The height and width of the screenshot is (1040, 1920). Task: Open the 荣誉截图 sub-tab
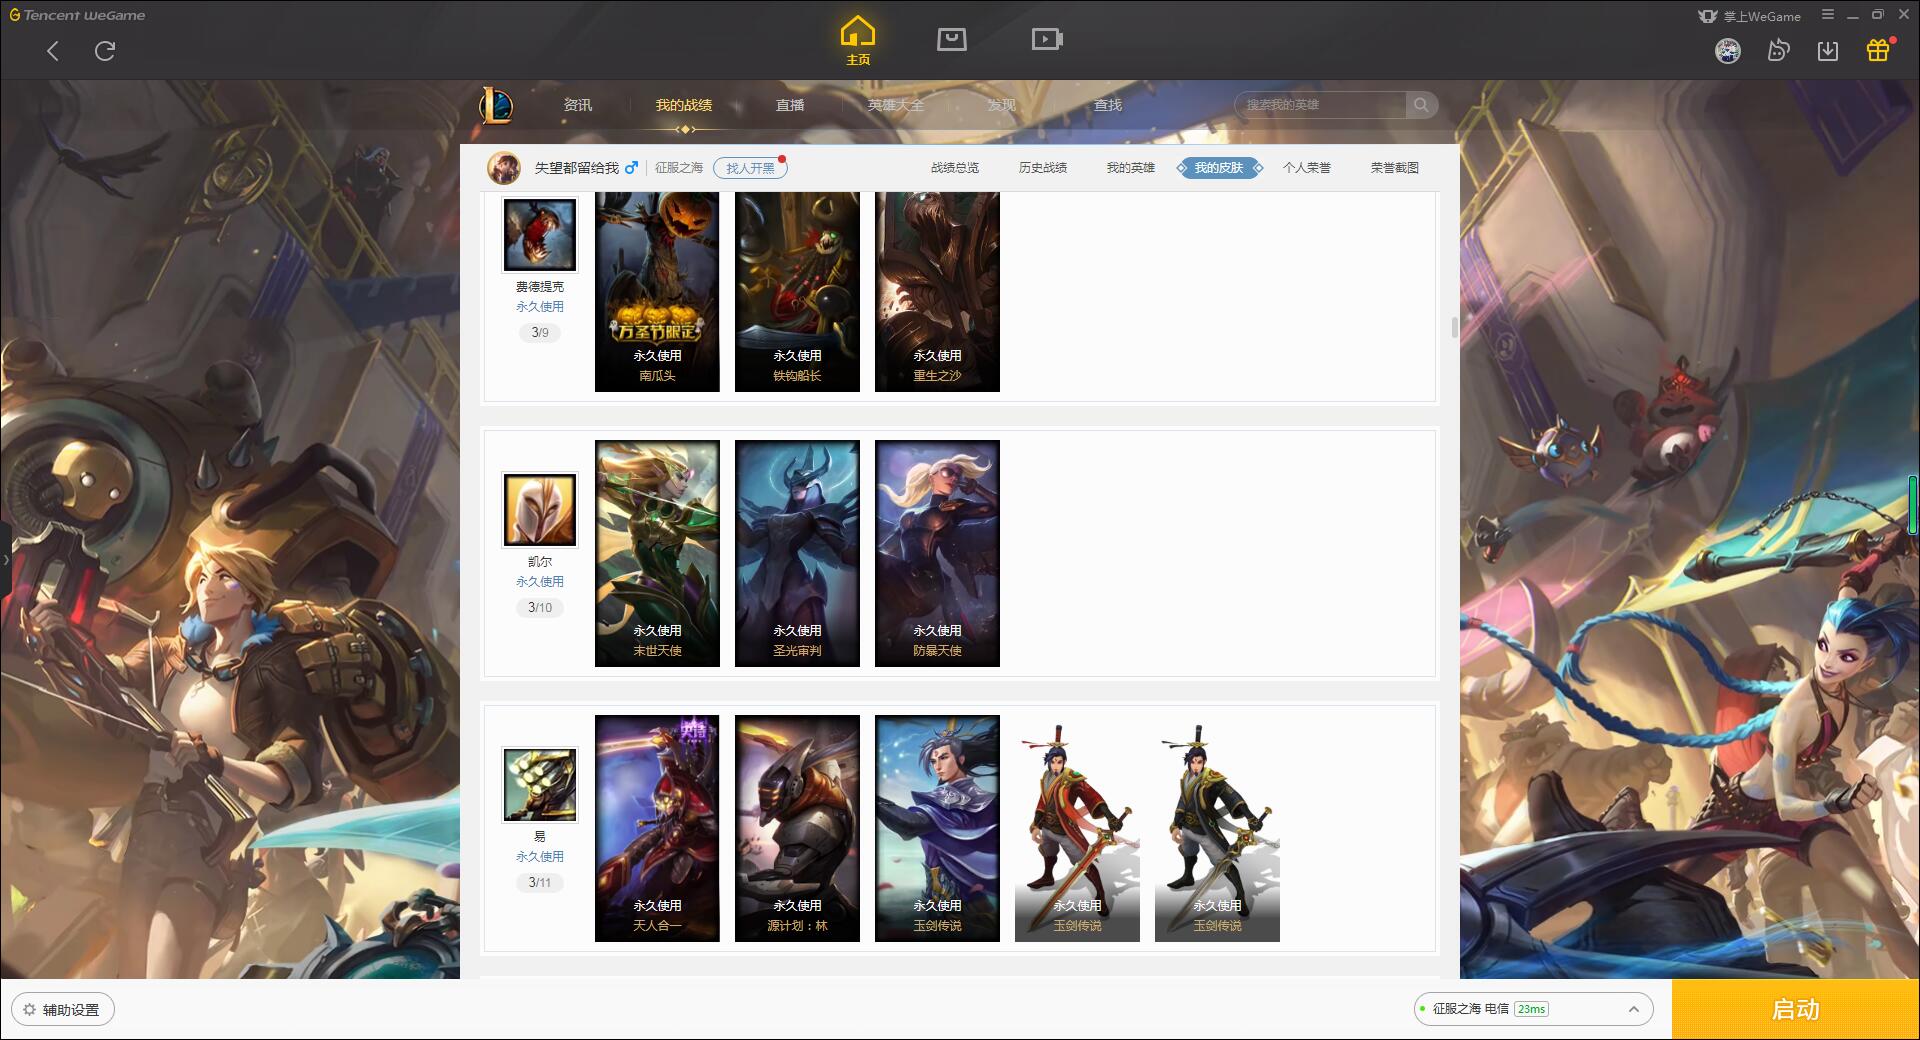click(x=1395, y=168)
